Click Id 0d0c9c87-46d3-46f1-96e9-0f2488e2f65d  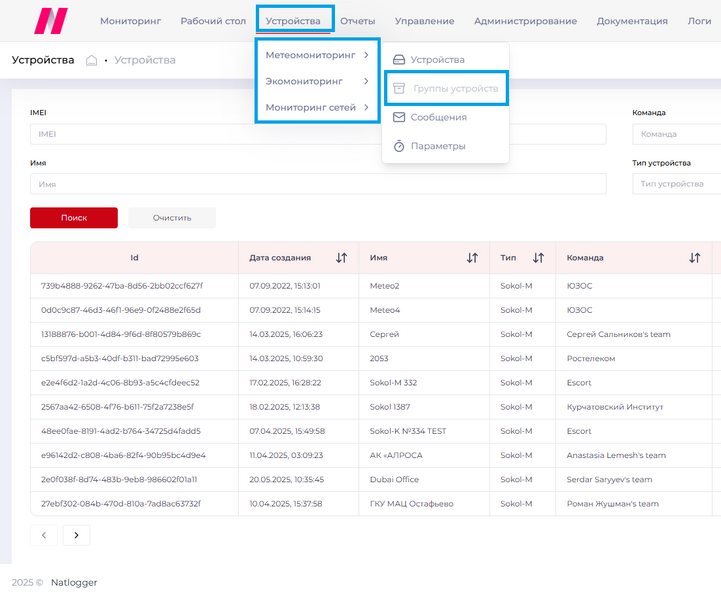[x=121, y=310]
